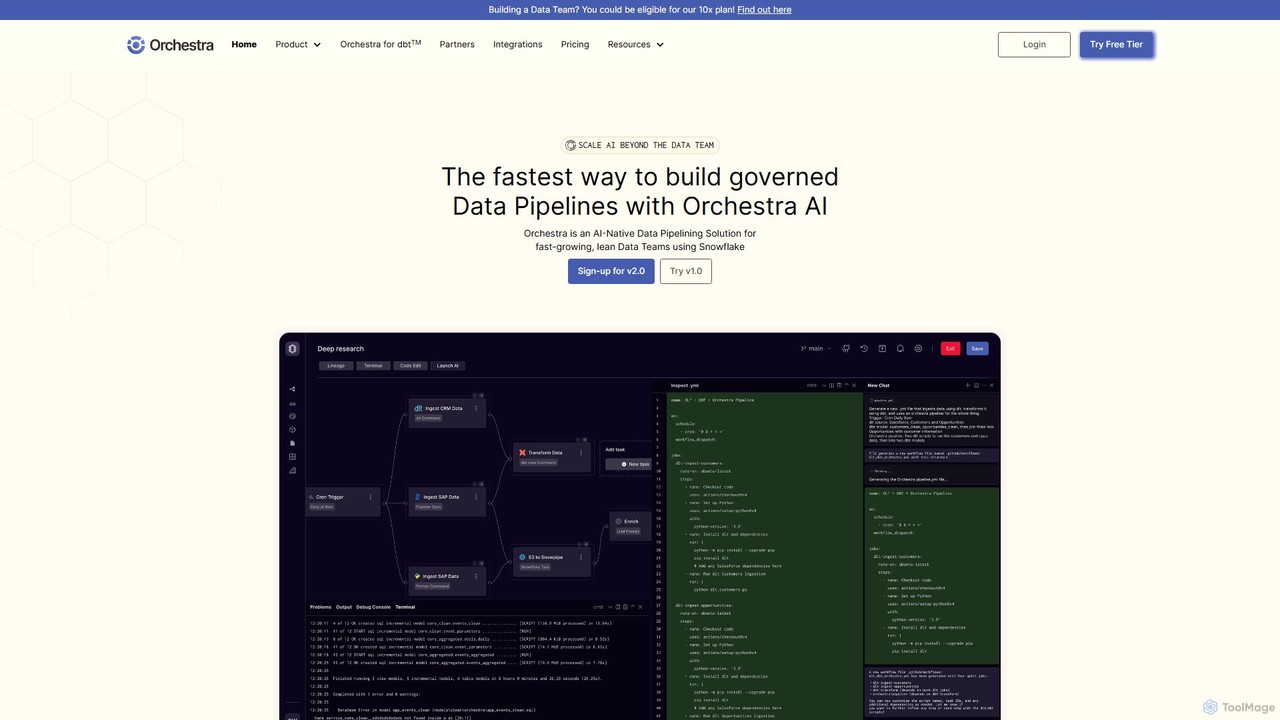1280x720 pixels.
Task: Open the Problems tab in the bottom panel
Action: tap(320, 607)
